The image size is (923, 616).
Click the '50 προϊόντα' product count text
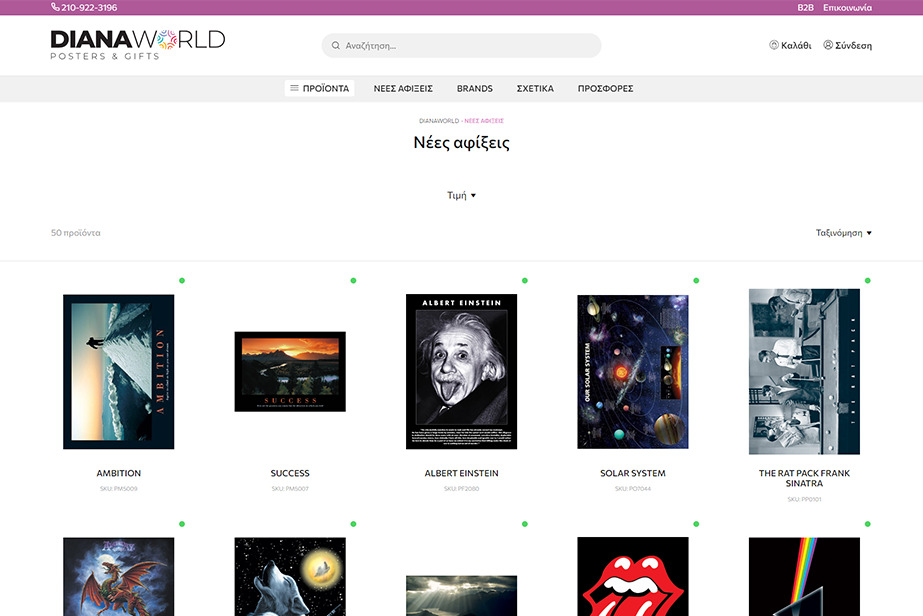(x=75, y=233)
